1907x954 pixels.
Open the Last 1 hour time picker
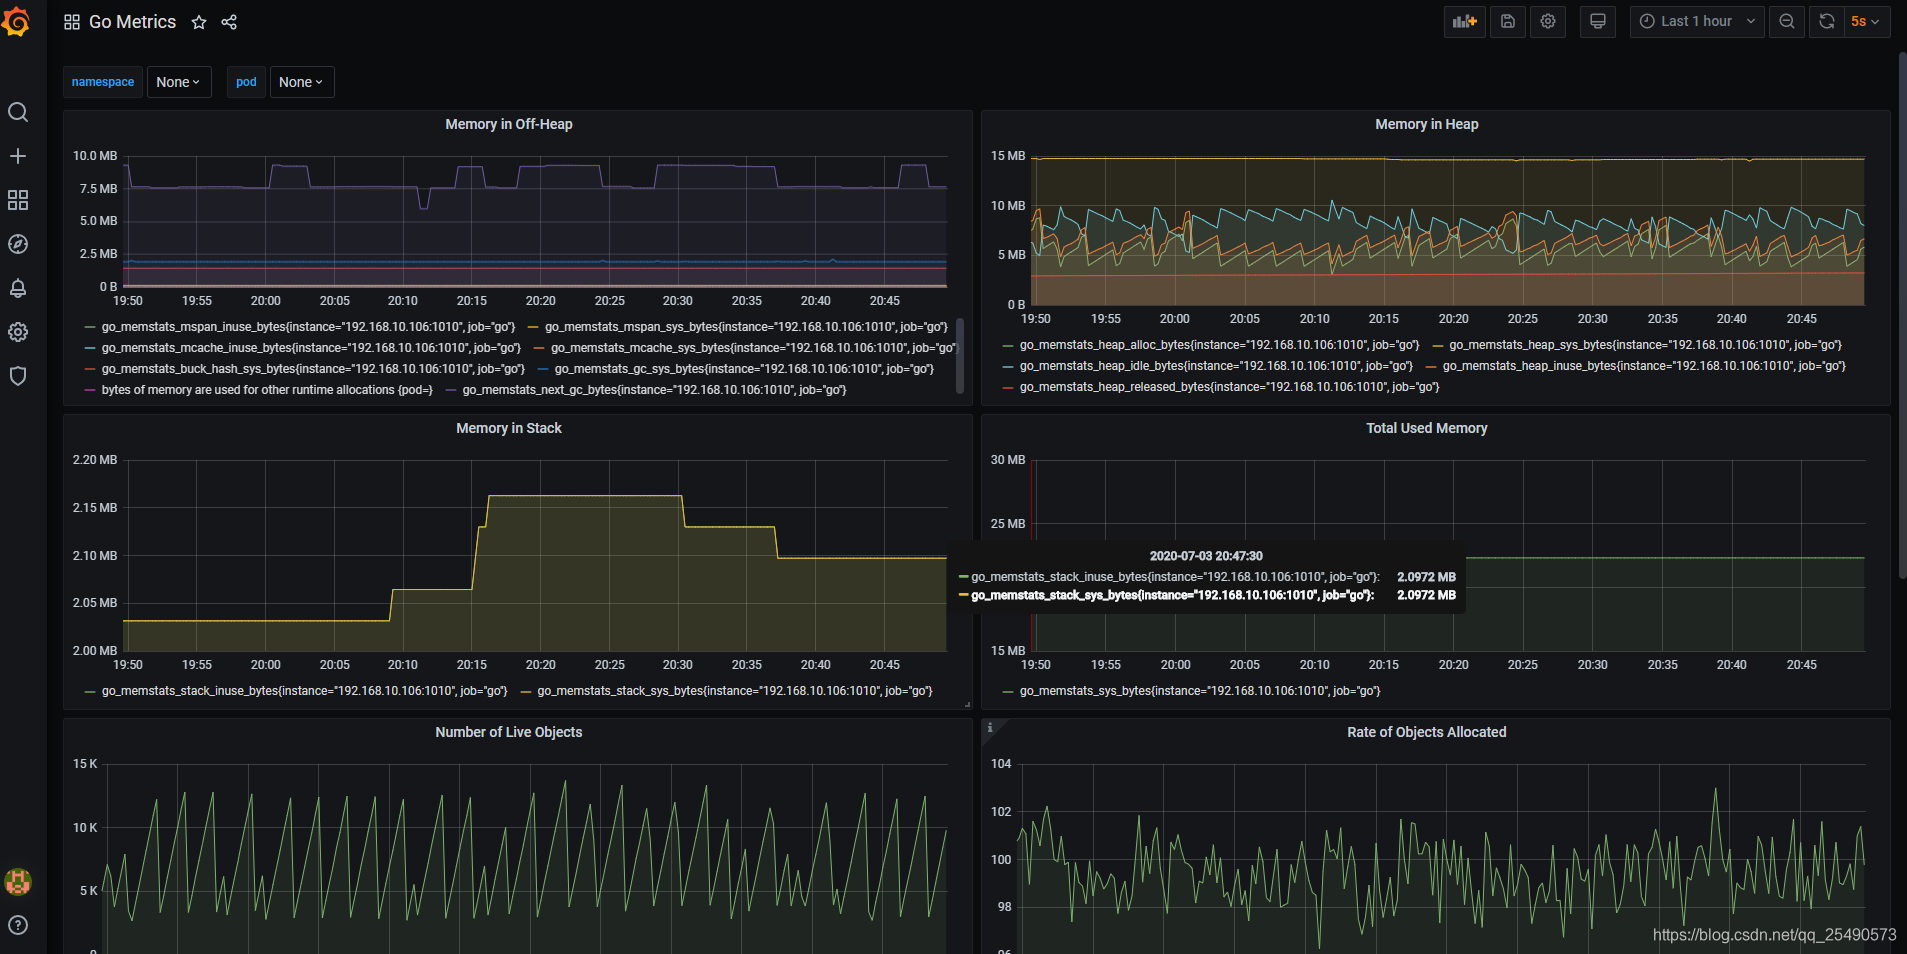pos(1697,21)
